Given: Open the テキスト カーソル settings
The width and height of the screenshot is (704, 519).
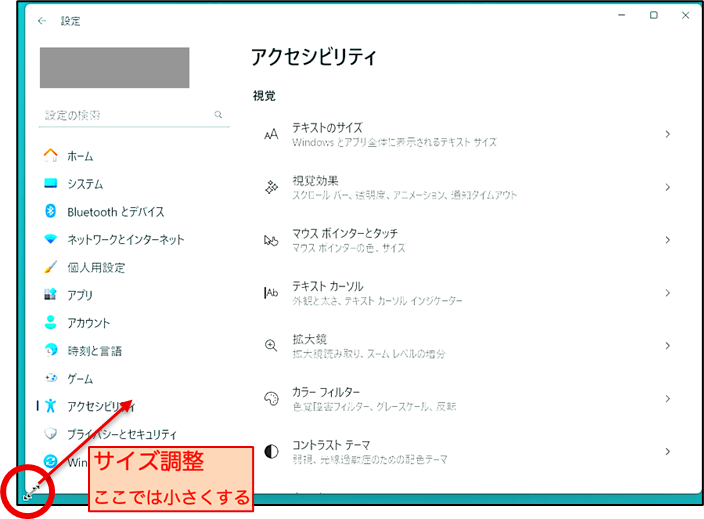Looking at the screenshot, I should [460, 292].
